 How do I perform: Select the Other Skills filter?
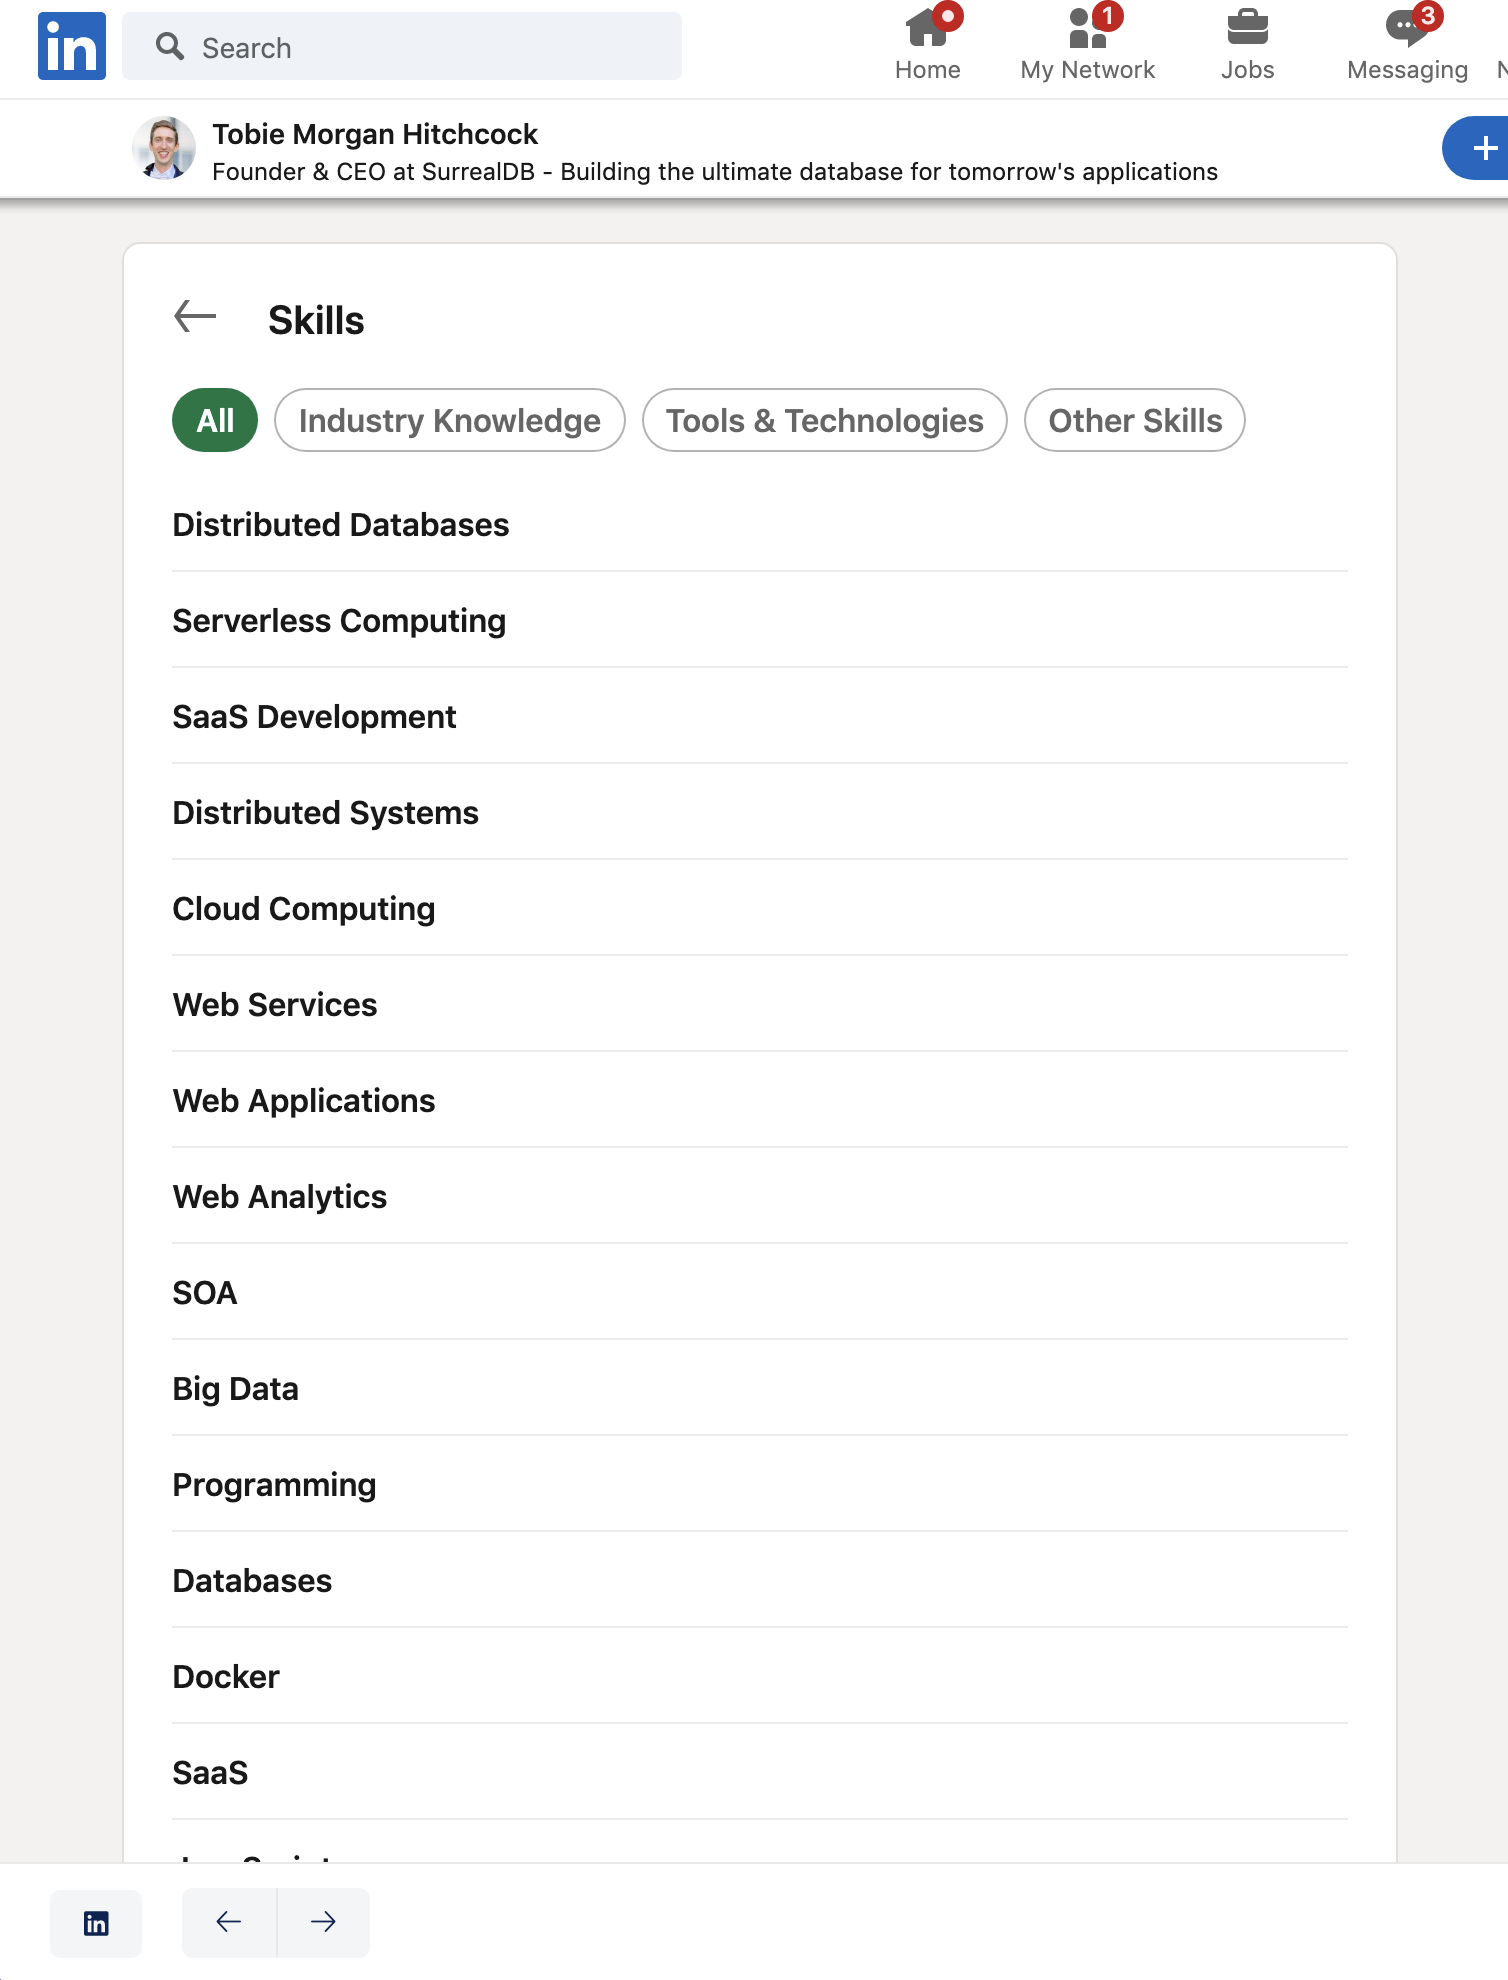tap(1134, 420)
